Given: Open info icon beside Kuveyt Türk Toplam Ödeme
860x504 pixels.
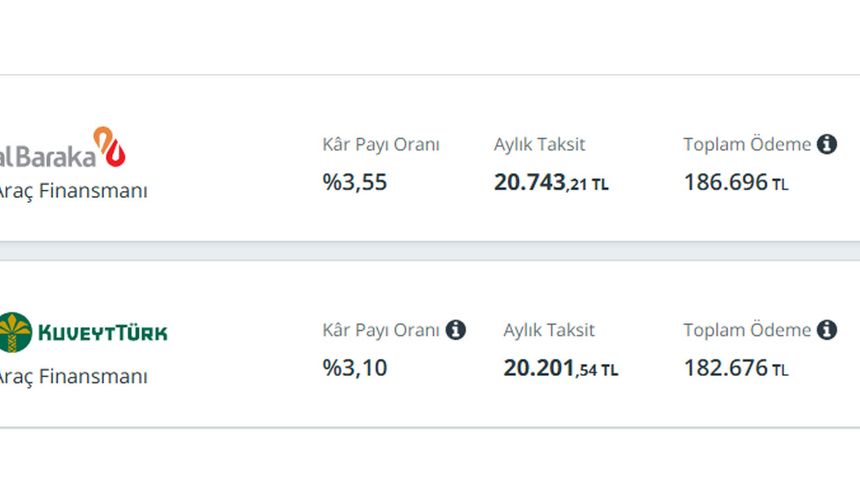Looking at the screenshot, I should click(x=827, y=330).
